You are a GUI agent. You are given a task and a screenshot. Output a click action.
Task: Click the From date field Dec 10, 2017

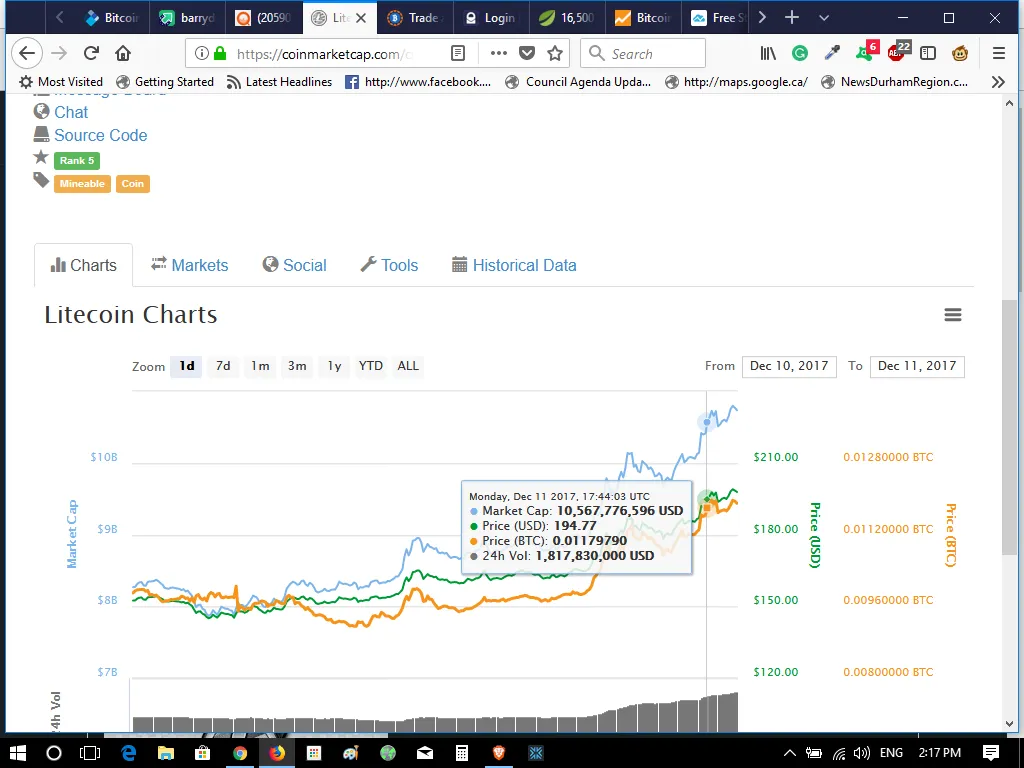click(x=789, y=366)
